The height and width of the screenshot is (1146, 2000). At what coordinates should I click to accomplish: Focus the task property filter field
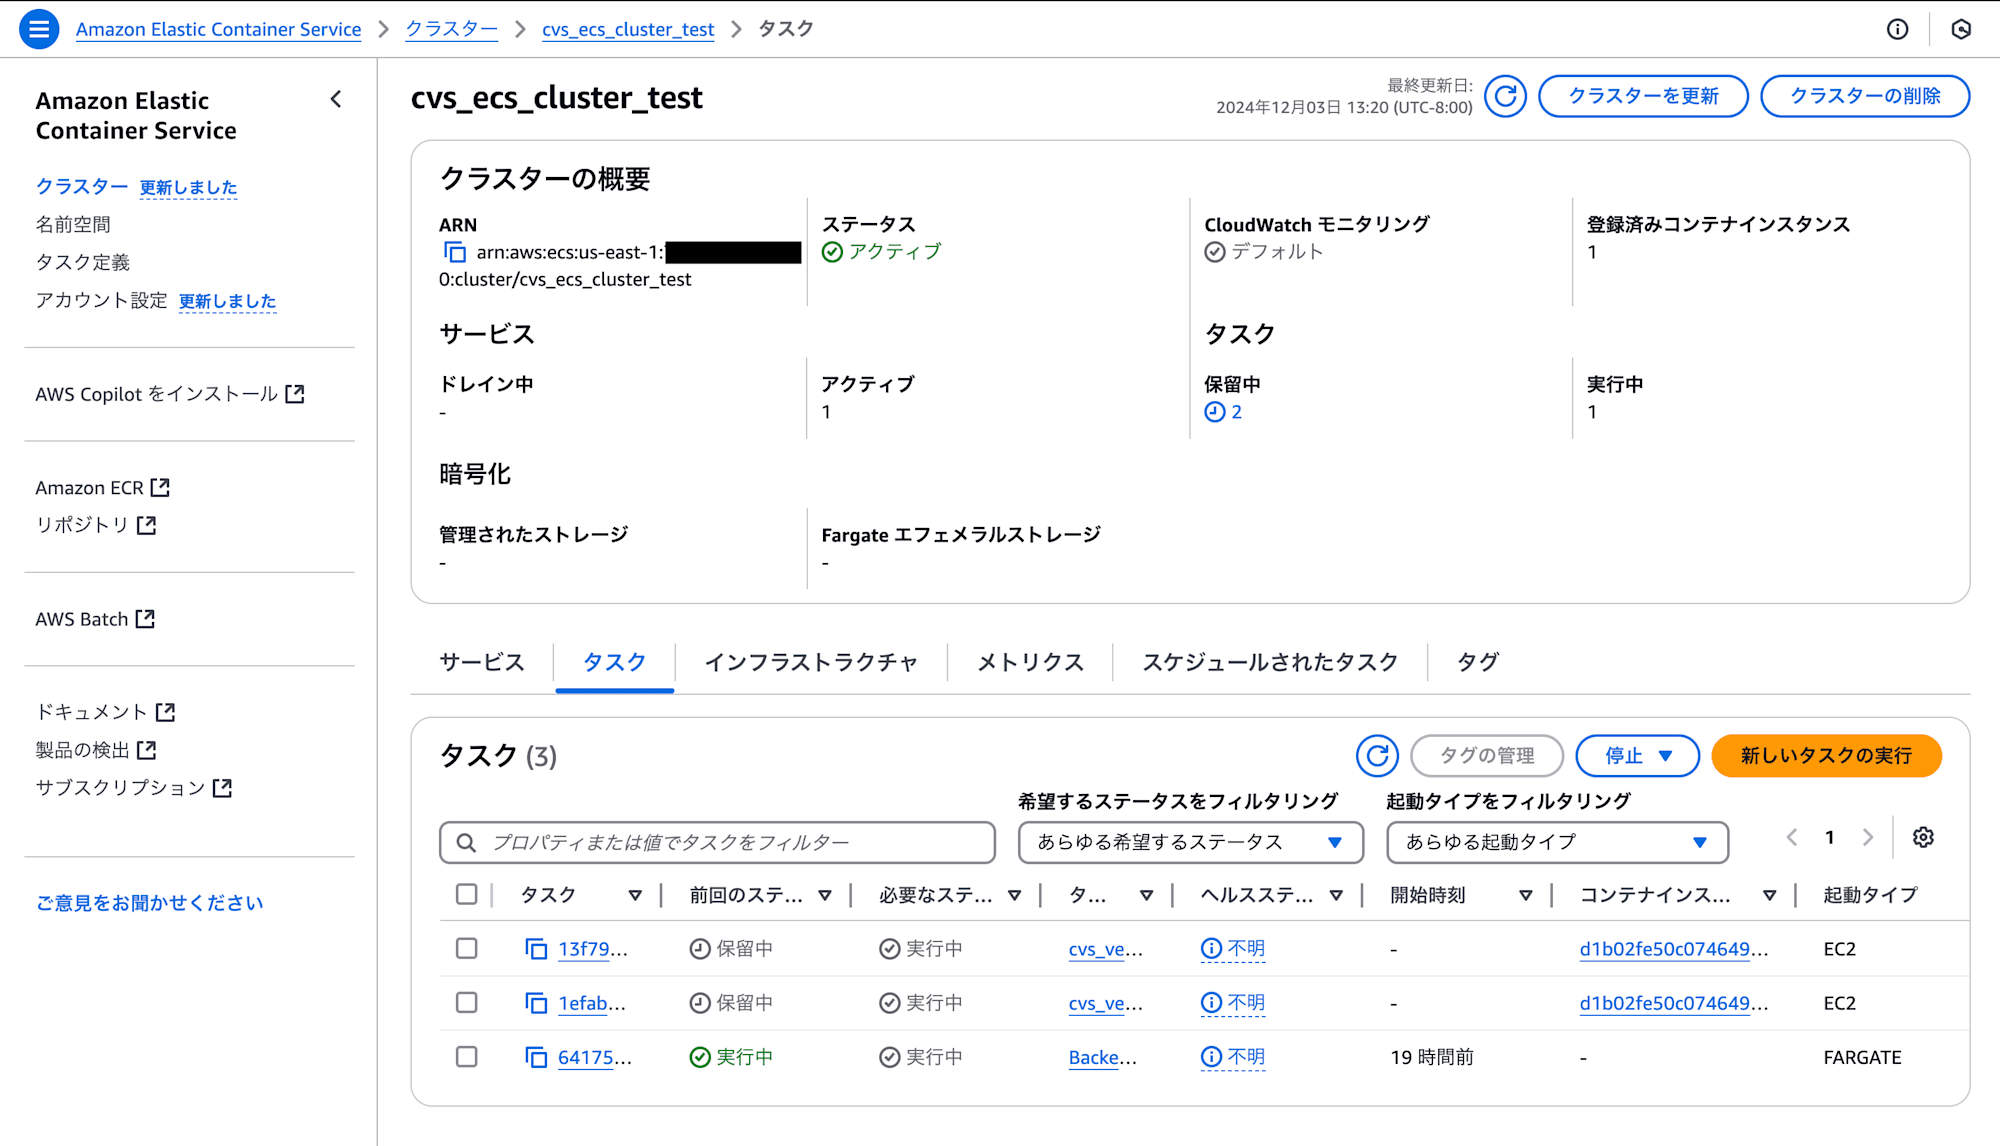tap(717, 843)
